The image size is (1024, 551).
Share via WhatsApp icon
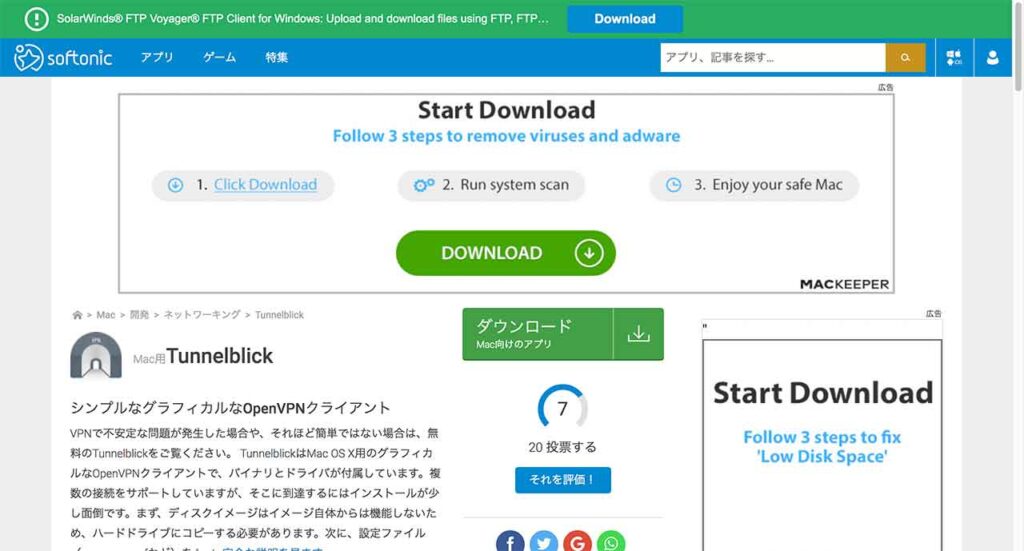click(611, 541)
